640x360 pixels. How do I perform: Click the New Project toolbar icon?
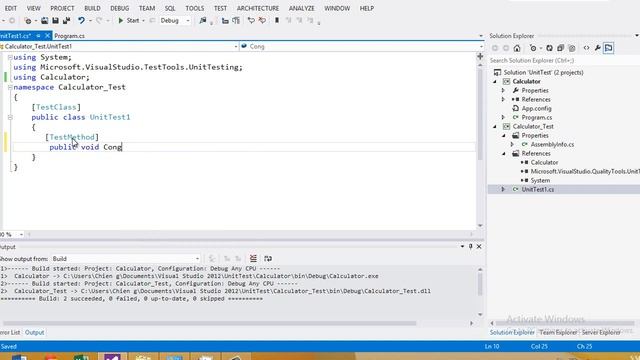pos(28,20)
